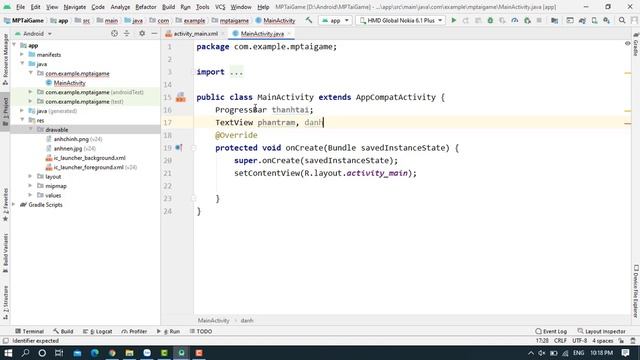The width and height of the screenshot is (640, 360).
Task: Click the override gutter icon on line 19
Action: point(179,147)
